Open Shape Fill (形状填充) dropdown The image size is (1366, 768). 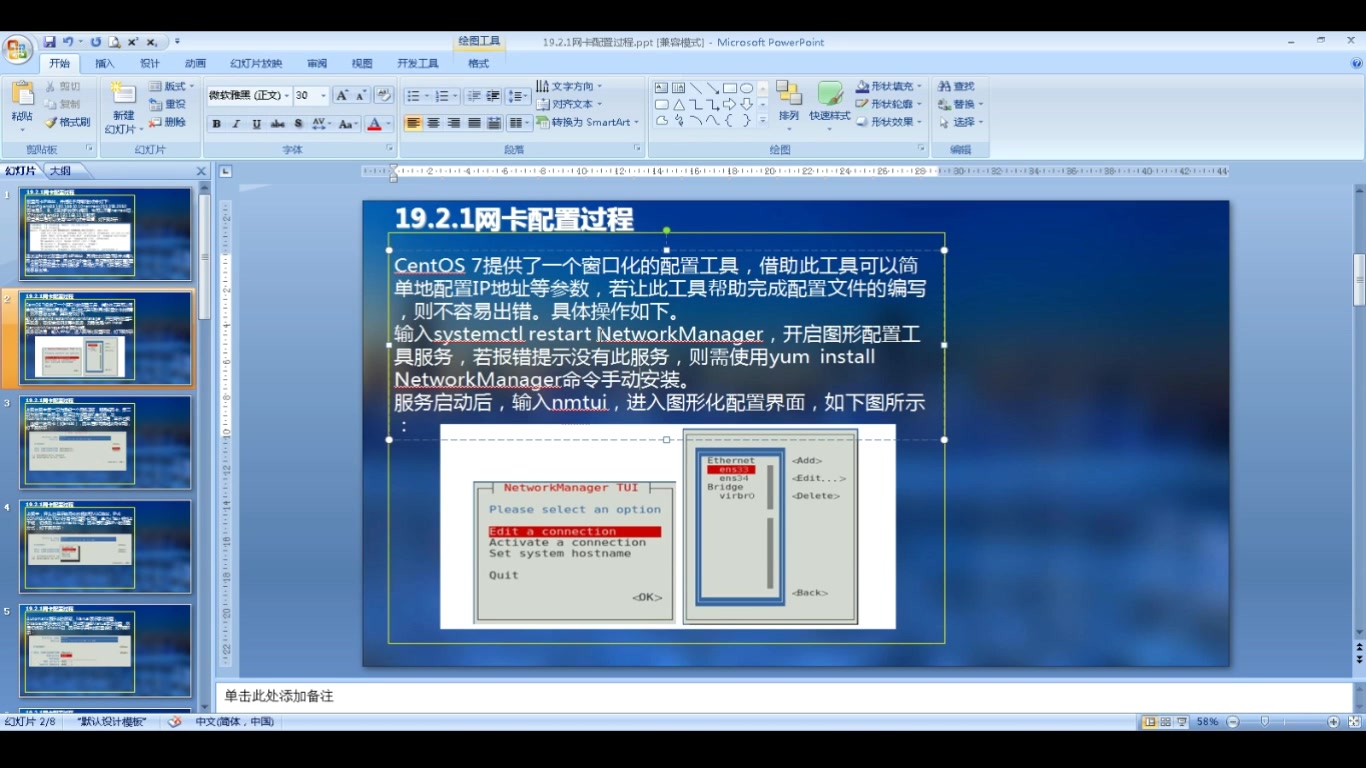click(x=889, y=86)
